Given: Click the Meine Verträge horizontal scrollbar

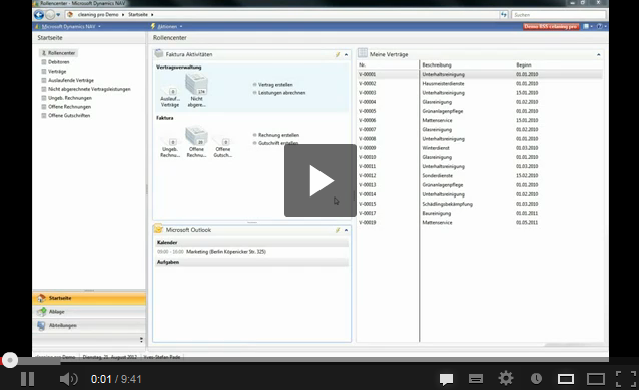Looking at the screenshot, I should pos(573,345).
